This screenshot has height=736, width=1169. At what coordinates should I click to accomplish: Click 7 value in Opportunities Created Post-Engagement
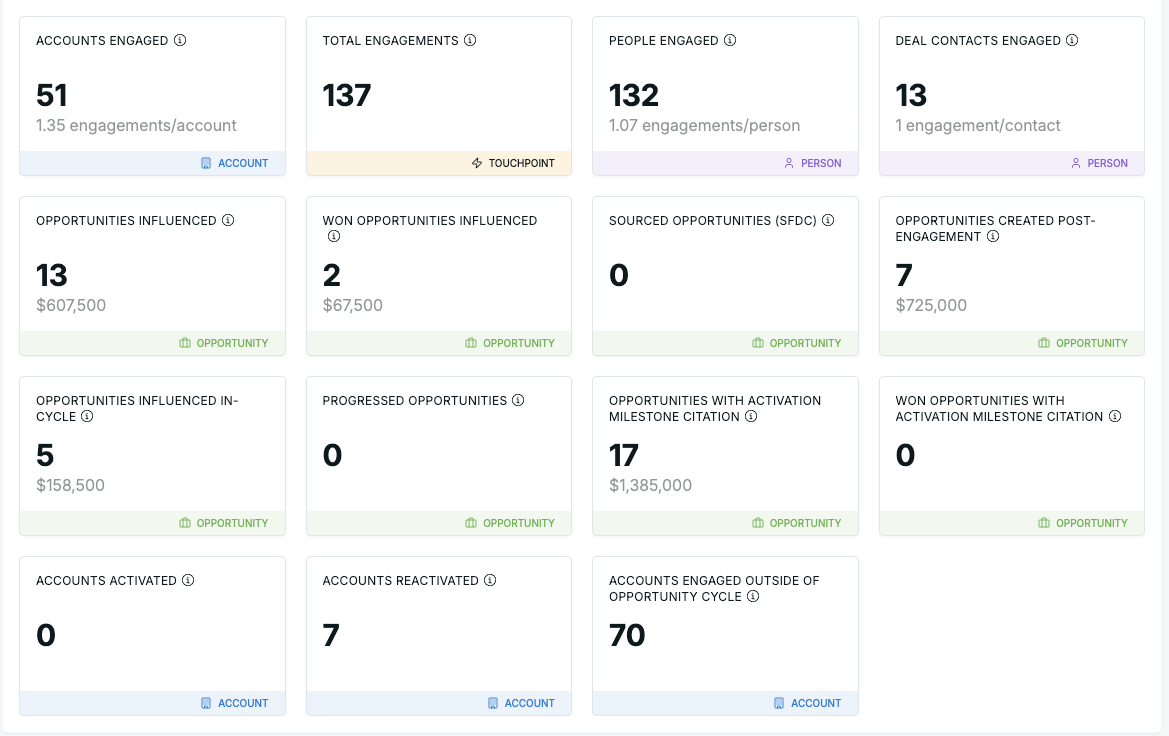[904, 275]
